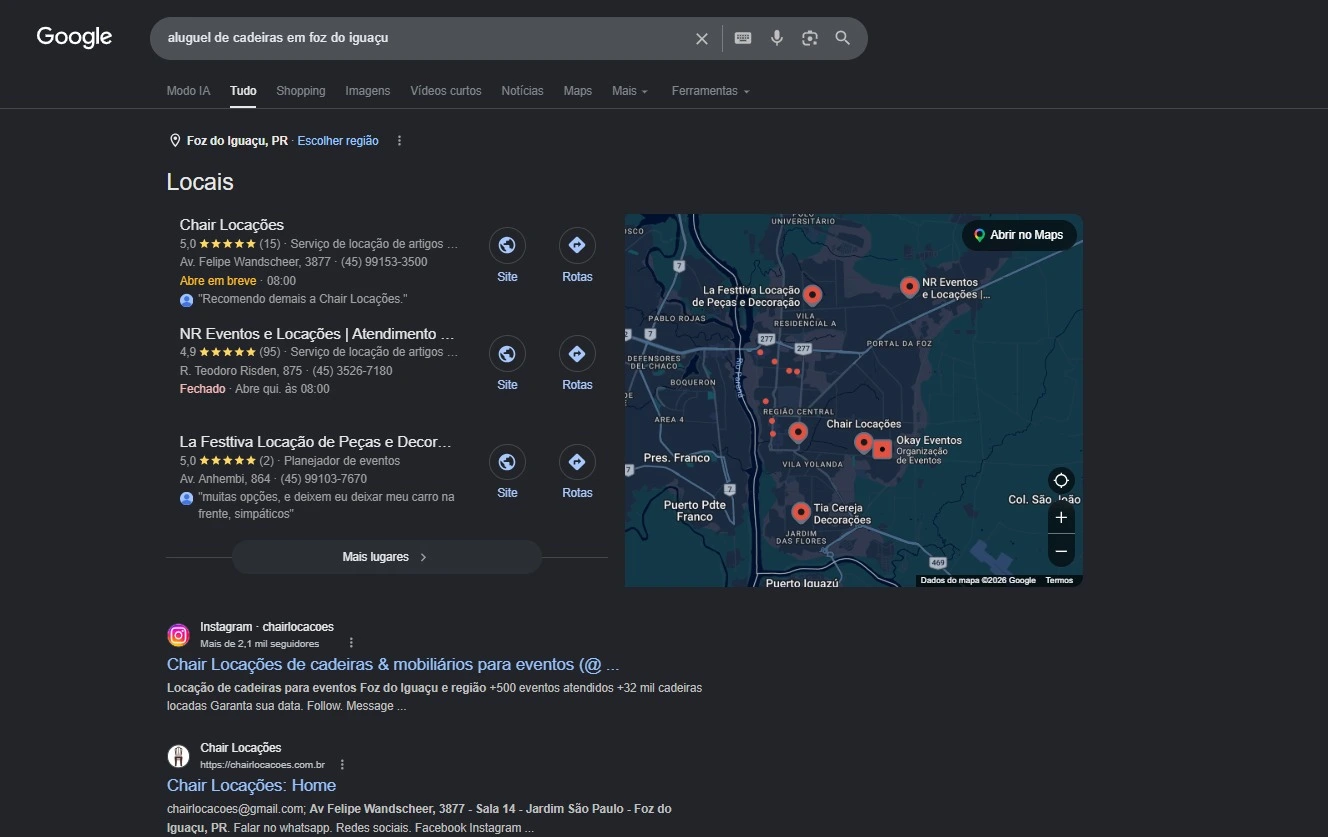The width and height of the screenshot is (1328, 837).
Task: Expand the Mais dropdown in search tabs
Action: click(630, 91)
